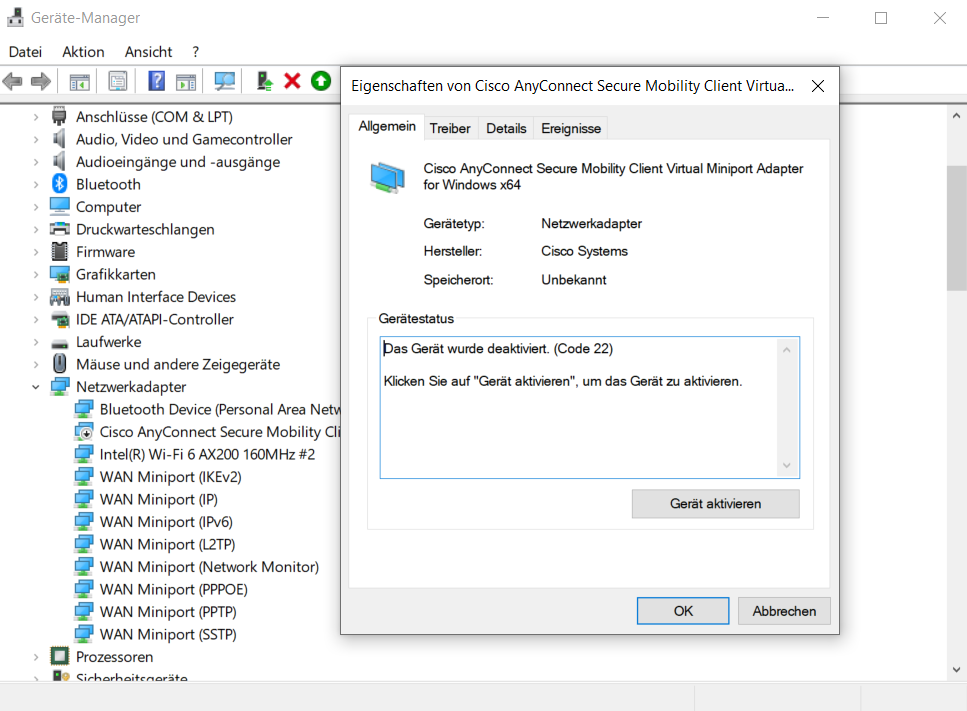
Task: Click the Intel Wi-Fi 6 AX200 adapter icon
Action: point(84,454)
